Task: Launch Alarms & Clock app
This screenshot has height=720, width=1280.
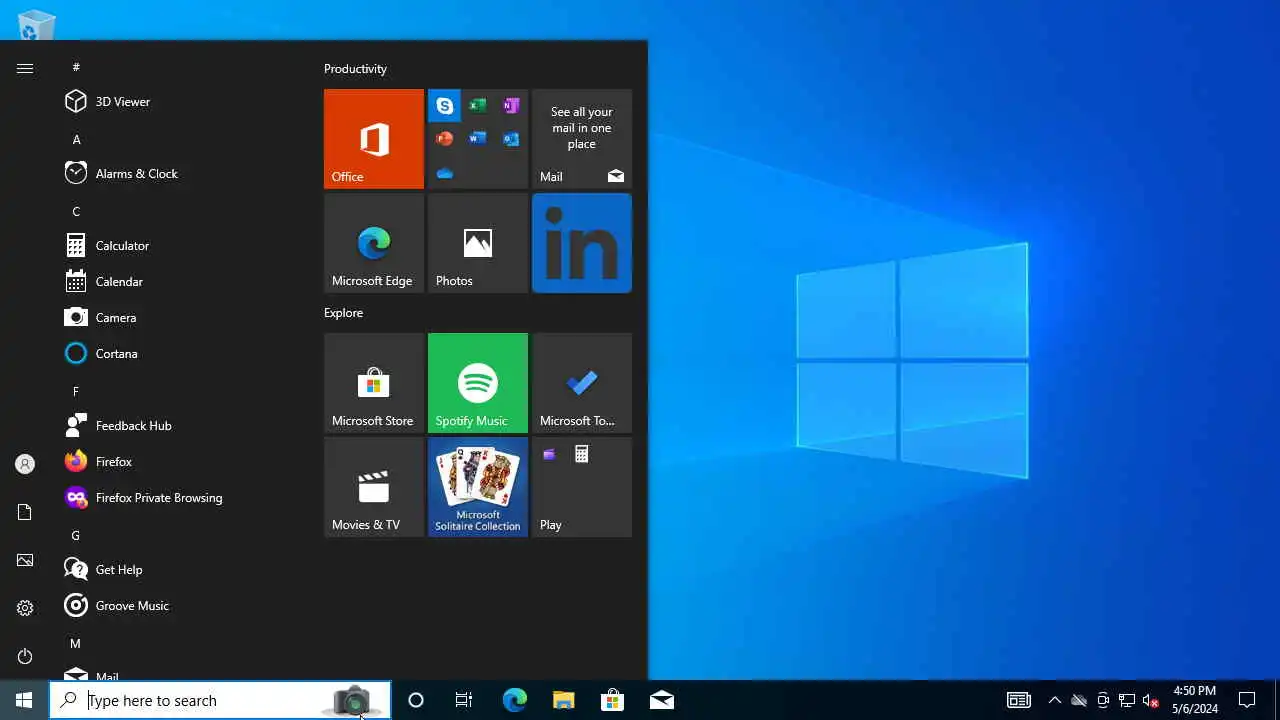Action: 184,173
